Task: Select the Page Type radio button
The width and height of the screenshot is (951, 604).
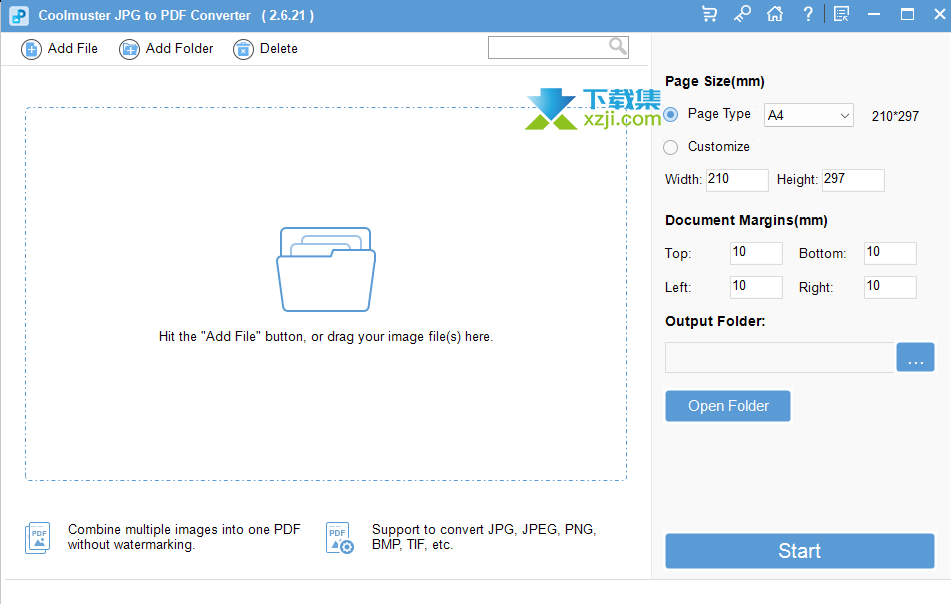Action: [671, 115]
